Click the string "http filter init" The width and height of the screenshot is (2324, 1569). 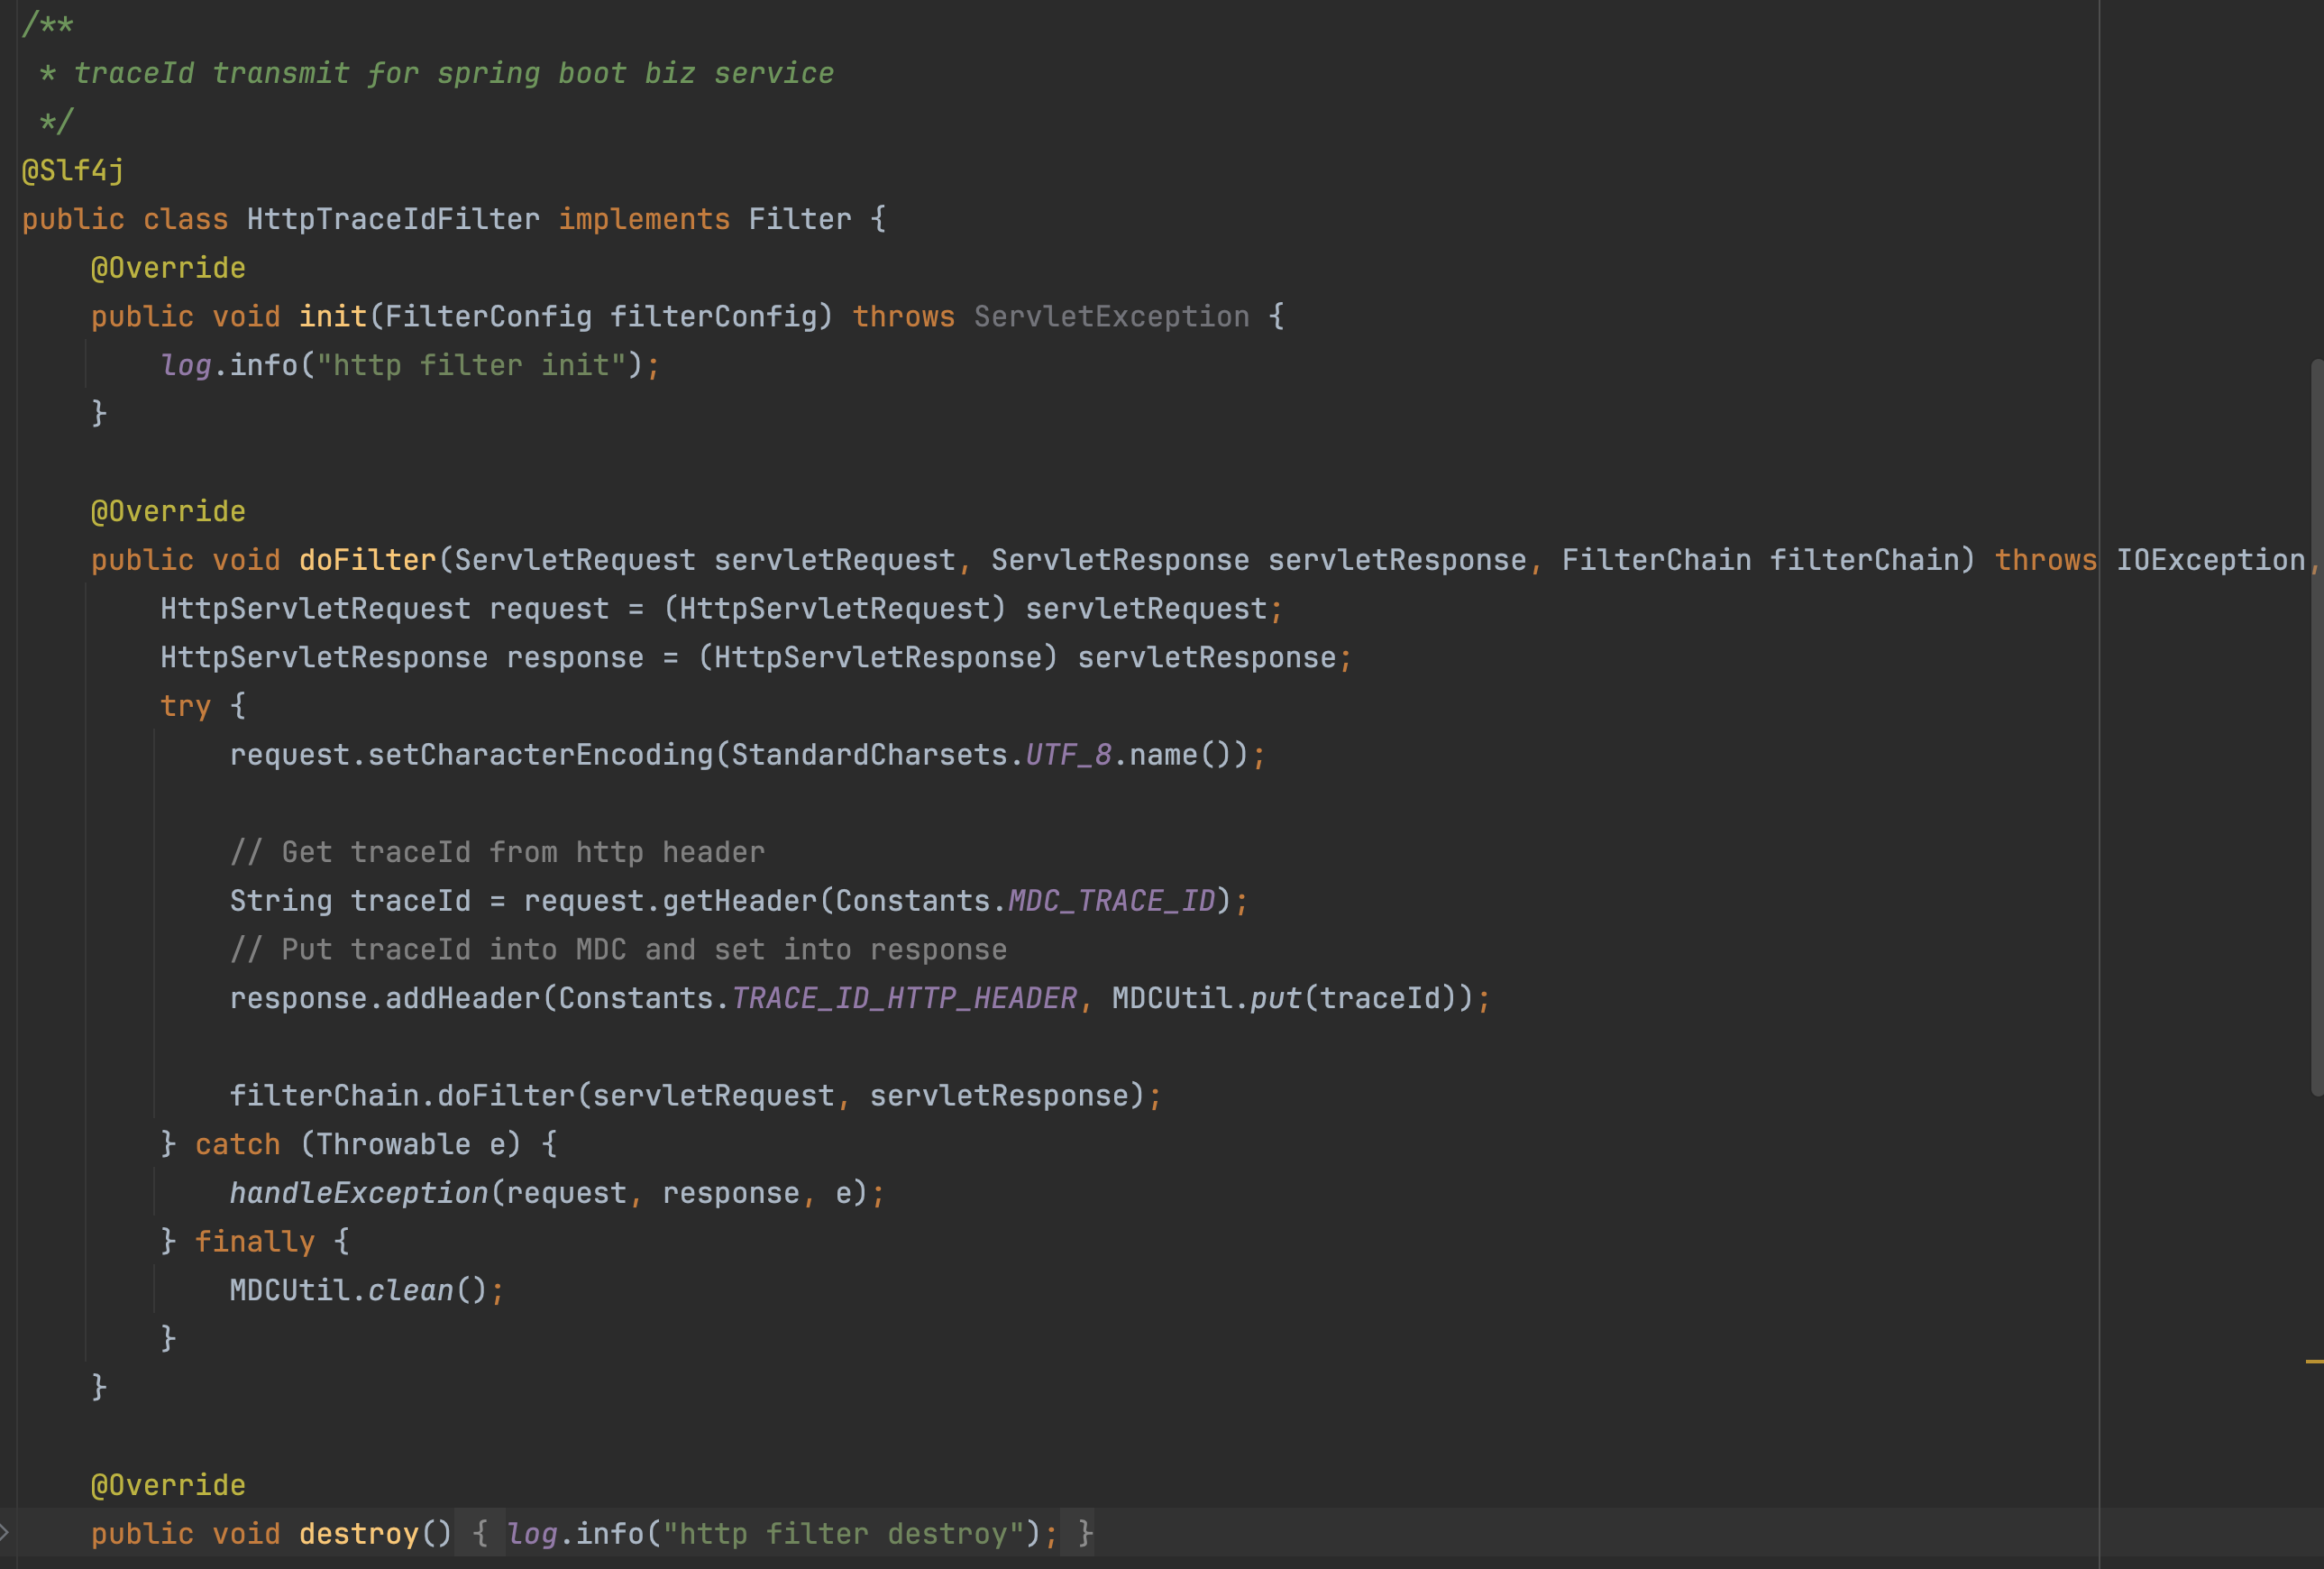[471, 365]
